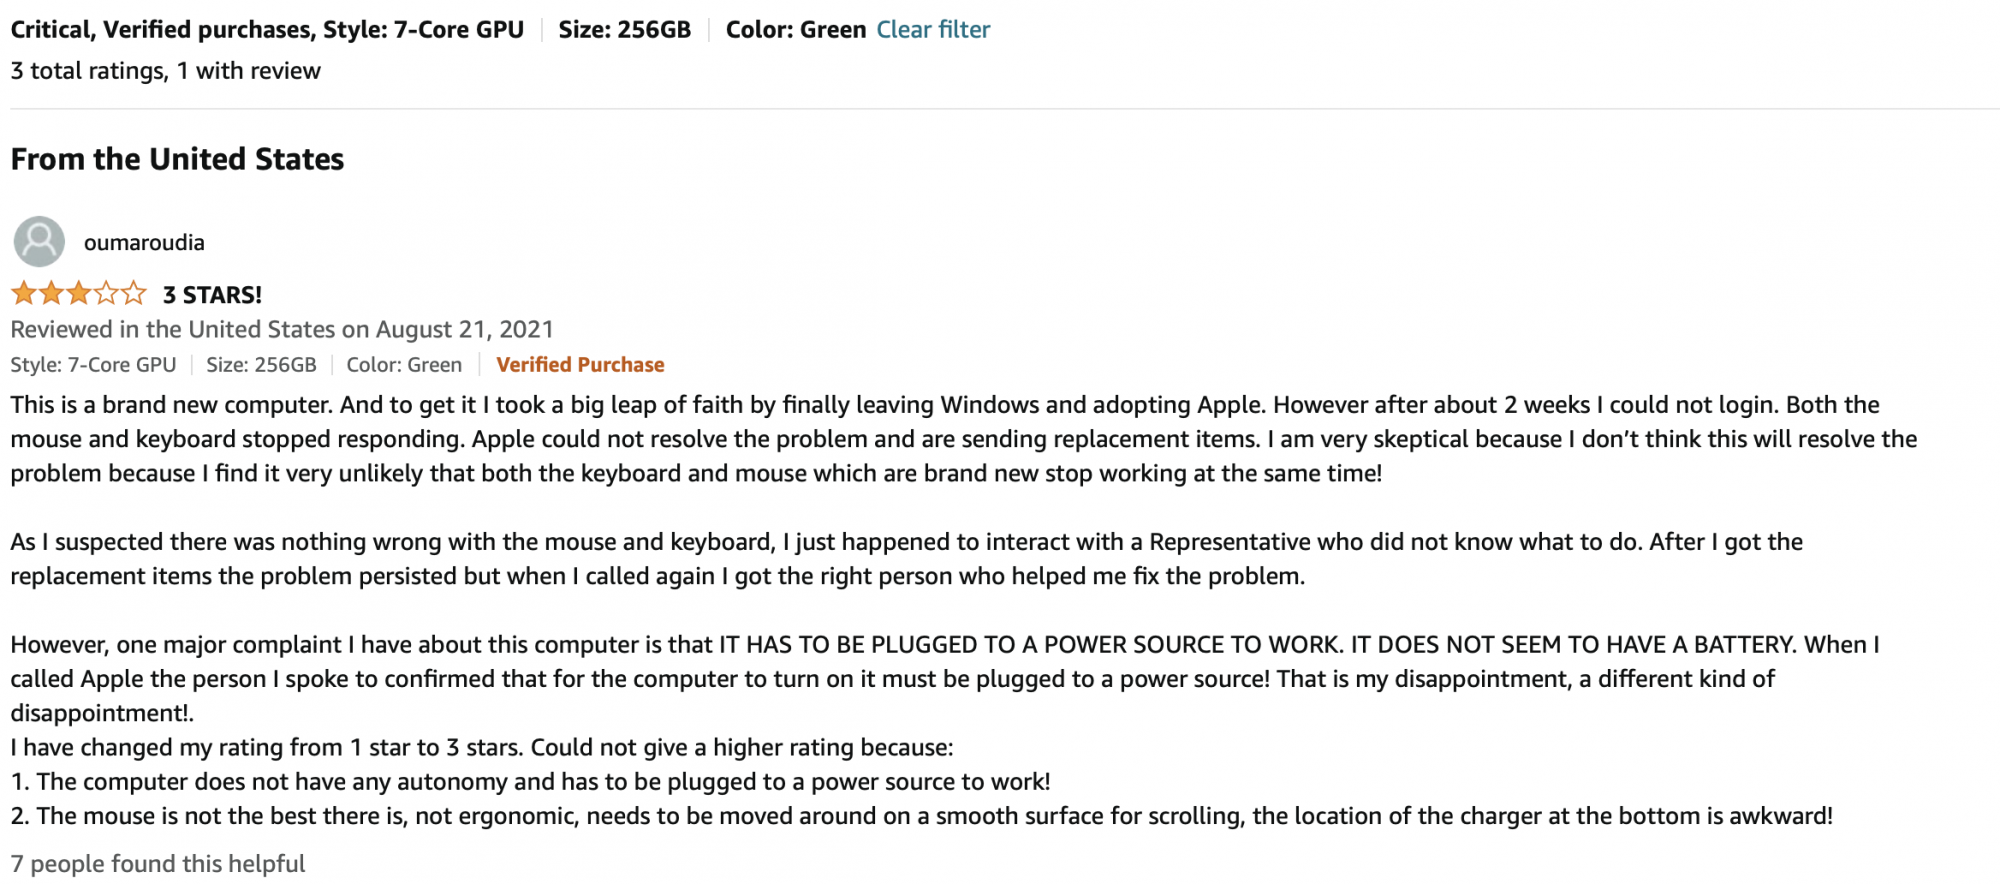The image size is (2000, 884).
Task: Open the reviewer's profile avatar icon
Action: click(39, 242)
